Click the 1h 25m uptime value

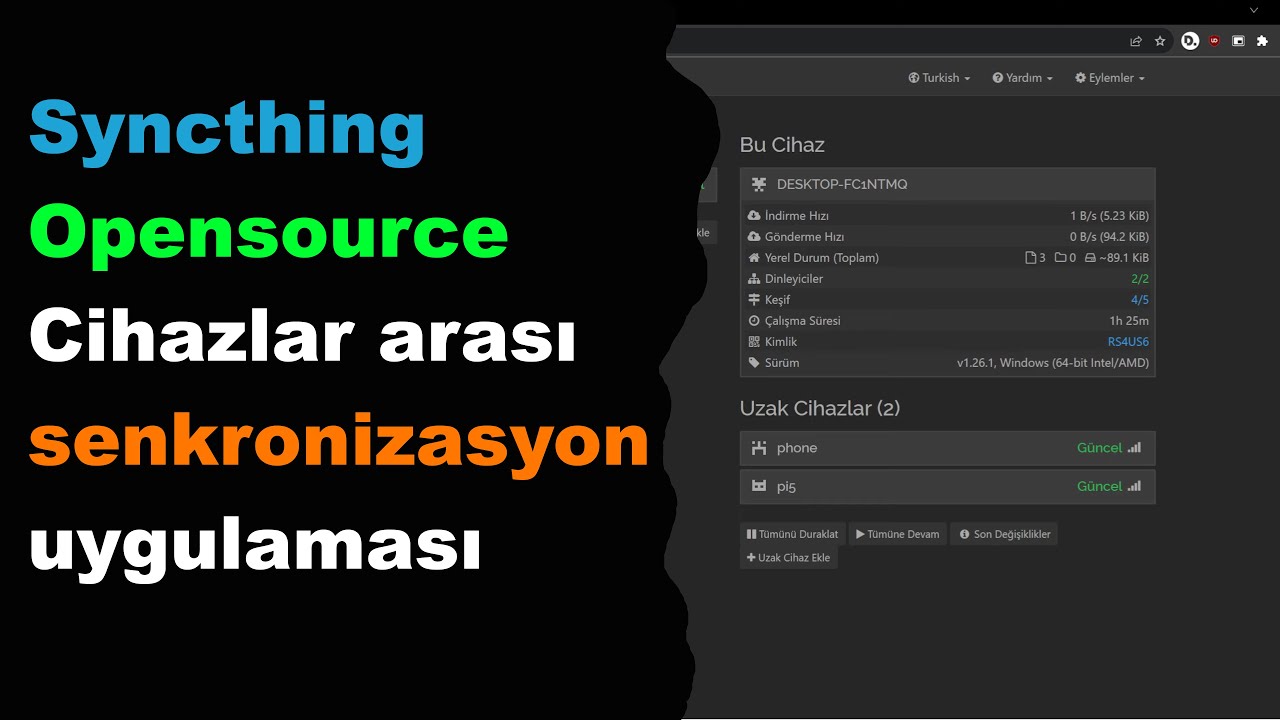(1129, 321)
